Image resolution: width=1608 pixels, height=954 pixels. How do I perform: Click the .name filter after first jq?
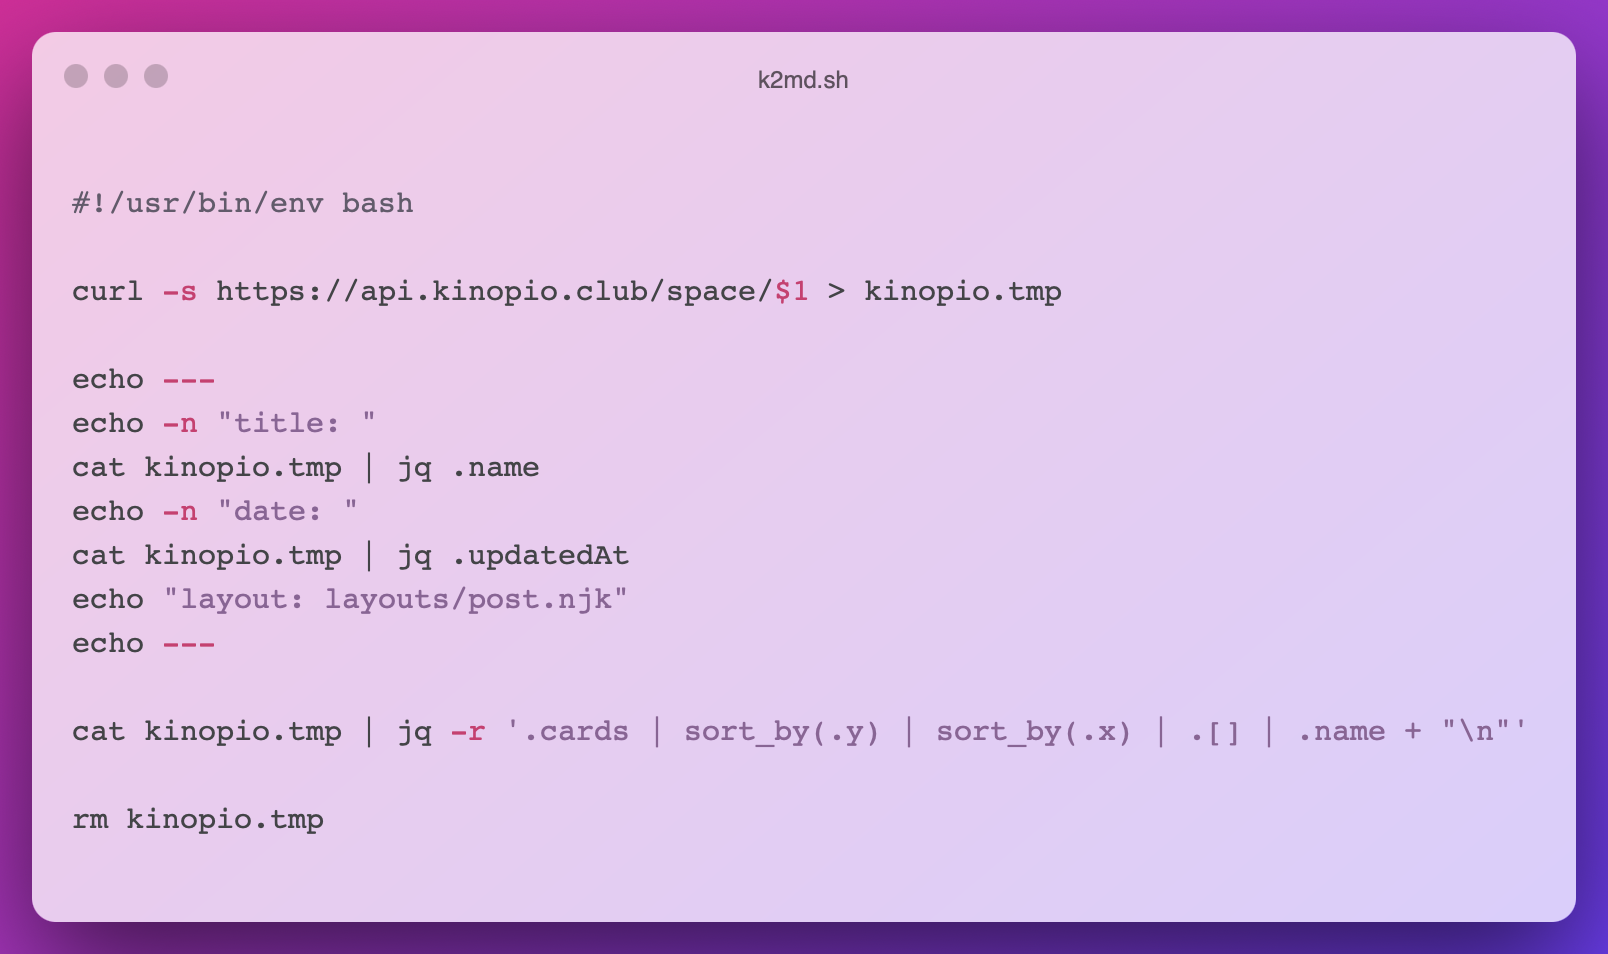(x=495, y=467)
